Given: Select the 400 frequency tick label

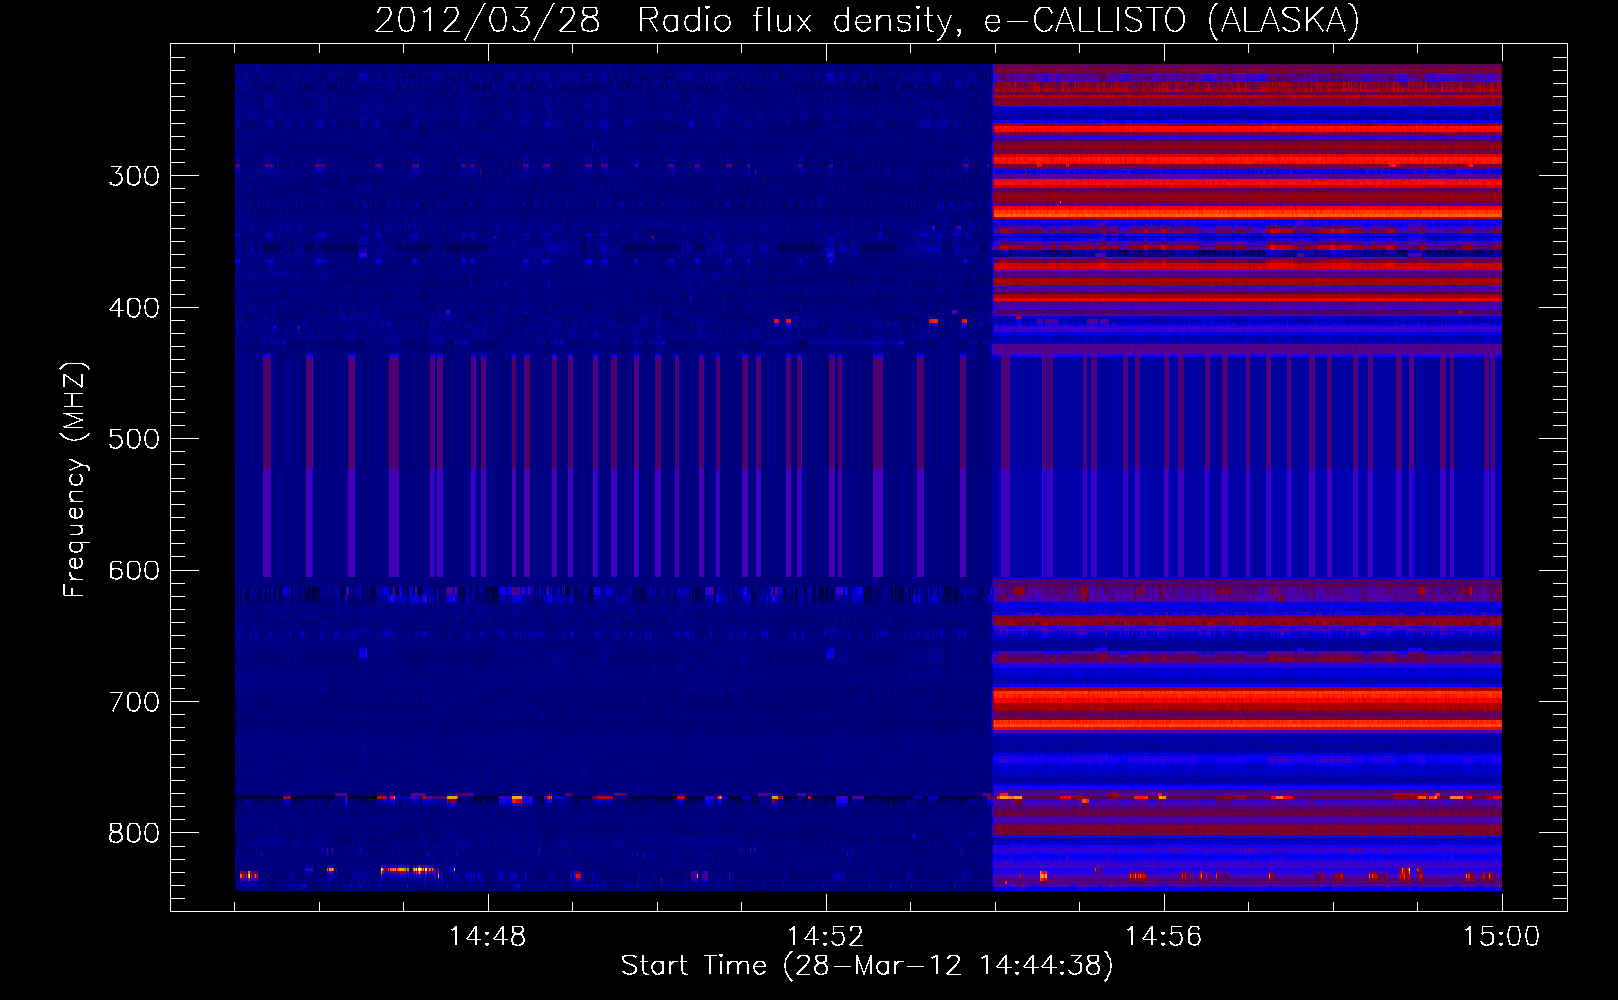Looking at the screenshot, I should coord(134,308).
